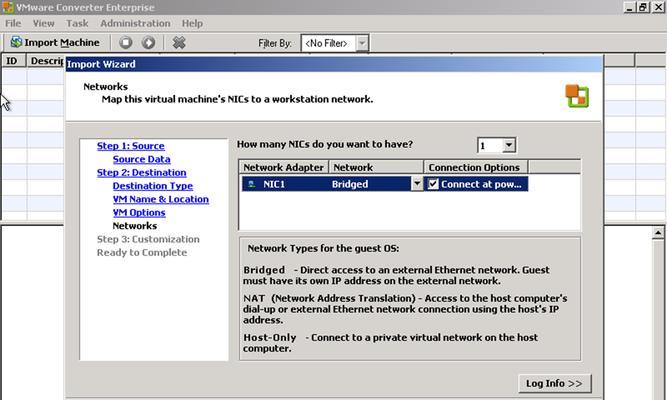Click the Step 3: Customization label
The image size is (667, 400).
click(x=148, y=239)
